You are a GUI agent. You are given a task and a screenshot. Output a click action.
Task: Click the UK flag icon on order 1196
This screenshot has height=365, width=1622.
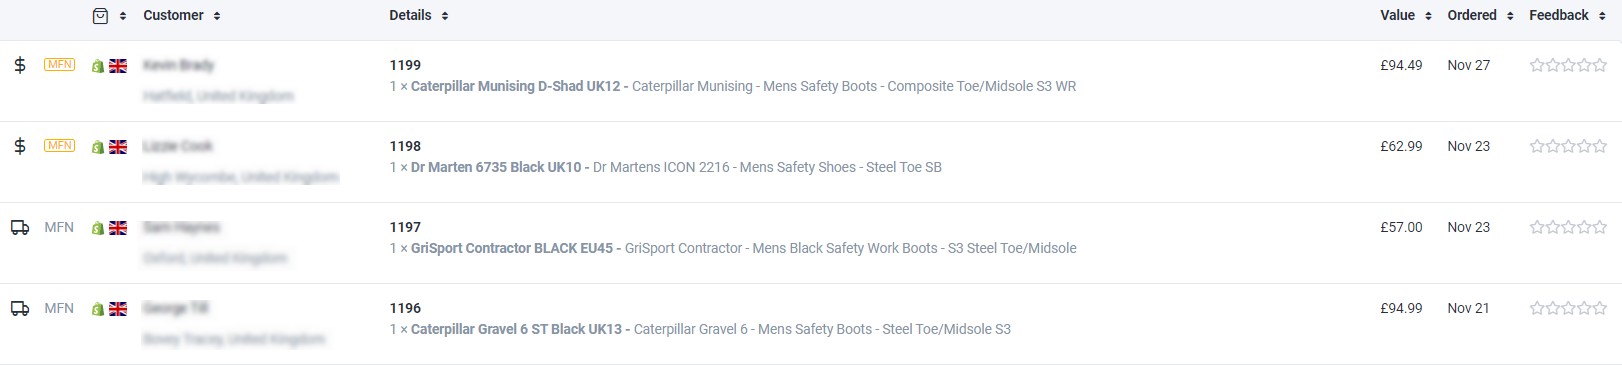pyautogui.click(x=118, y=309)
